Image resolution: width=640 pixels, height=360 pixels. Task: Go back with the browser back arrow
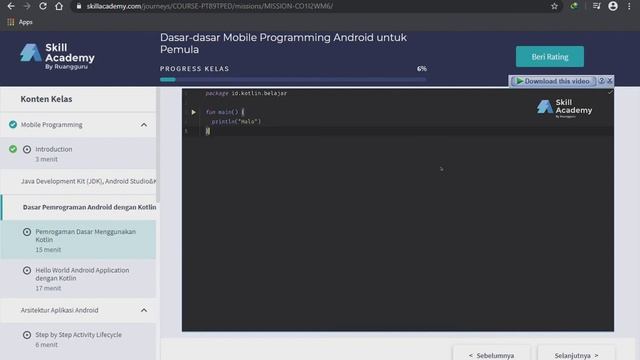coord(11,6)
